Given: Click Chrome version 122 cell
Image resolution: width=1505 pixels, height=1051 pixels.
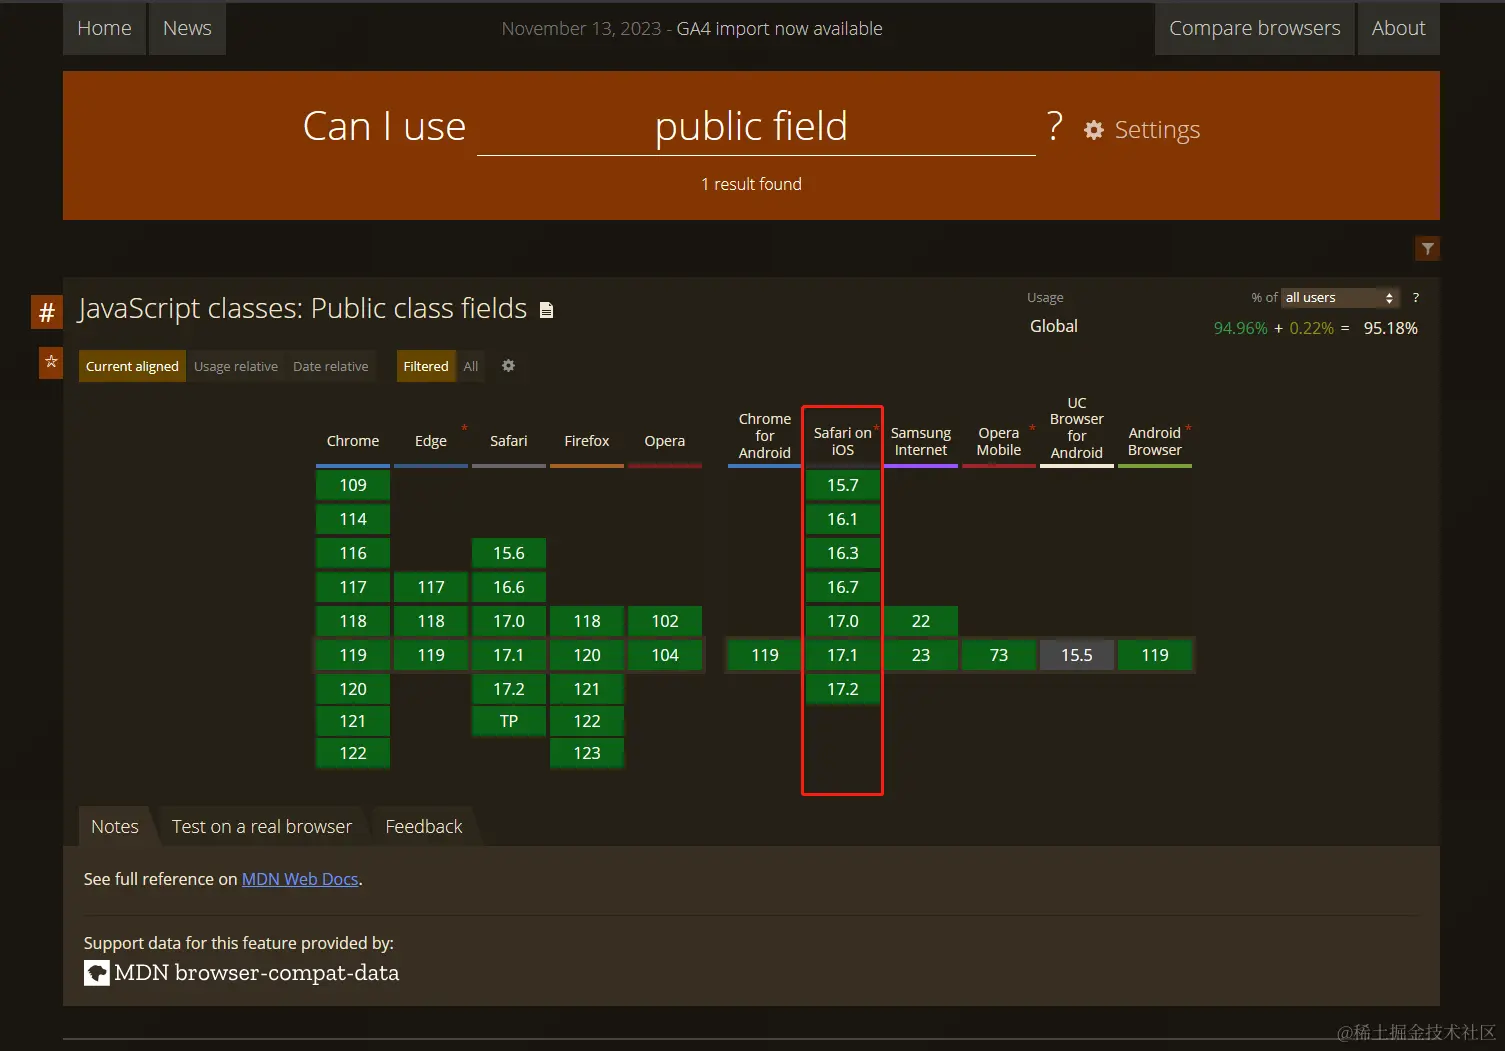Looking at the screenshot, I should pos(353,753).
